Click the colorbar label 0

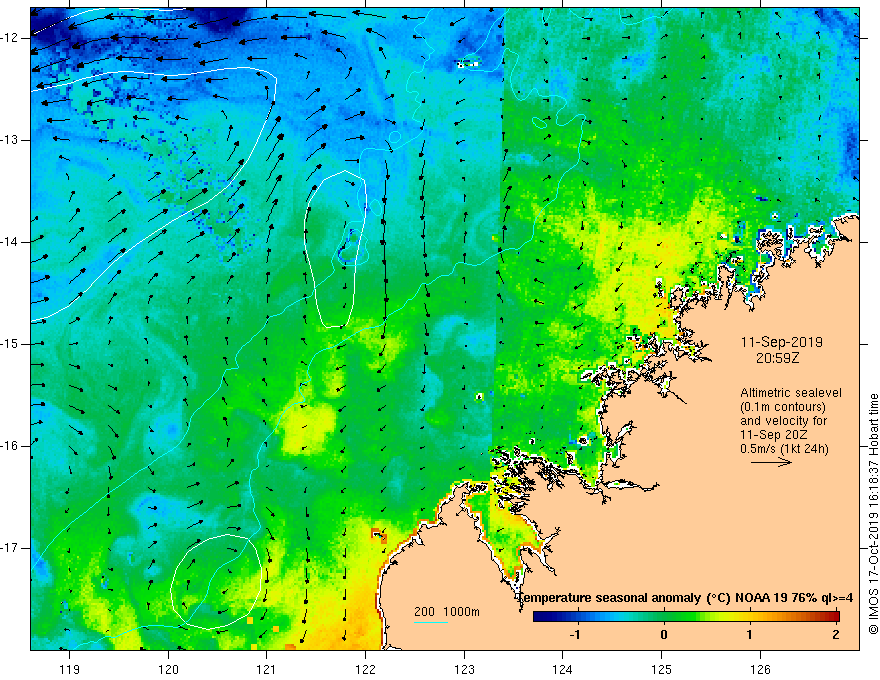[664, 635]
